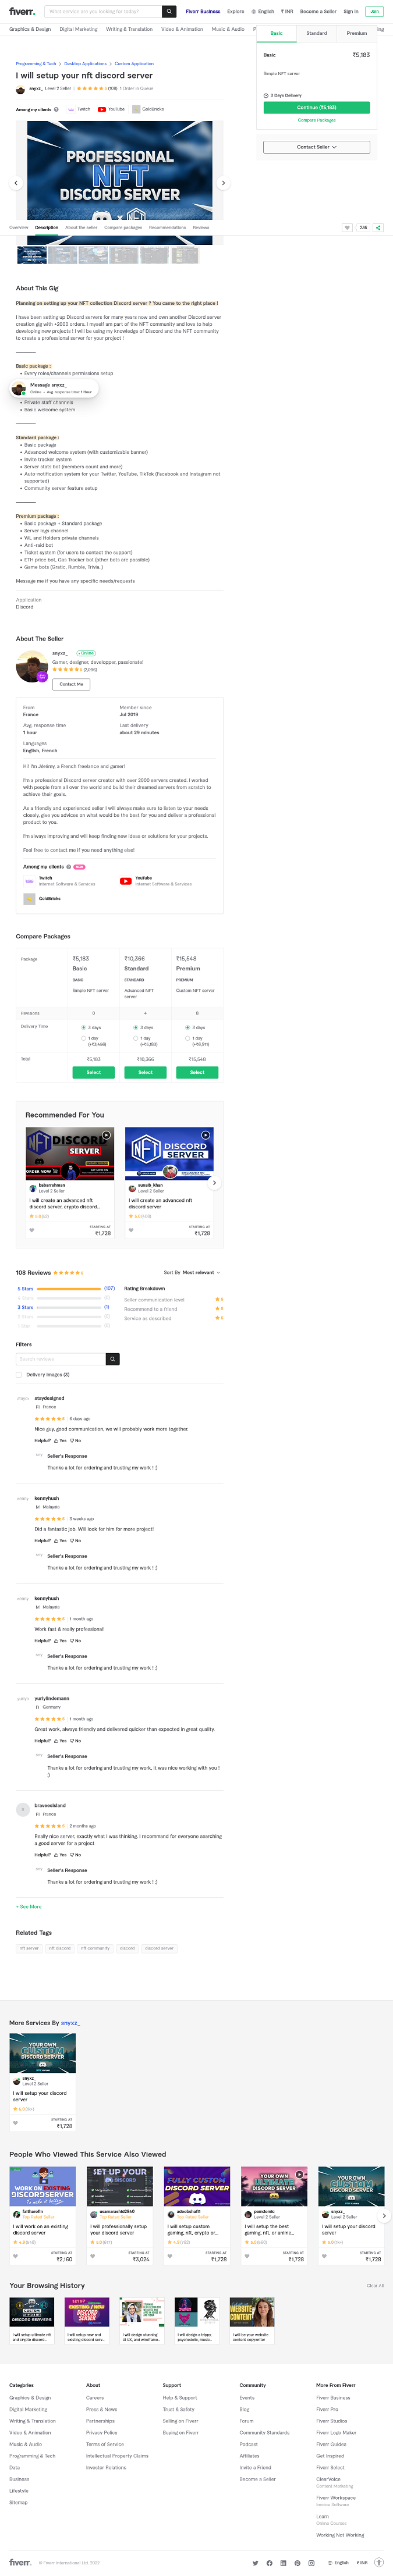This screenshot has width=393, height=2576.
Task: Click the share icon on the gig tab bar
Action: click(378, 227)
